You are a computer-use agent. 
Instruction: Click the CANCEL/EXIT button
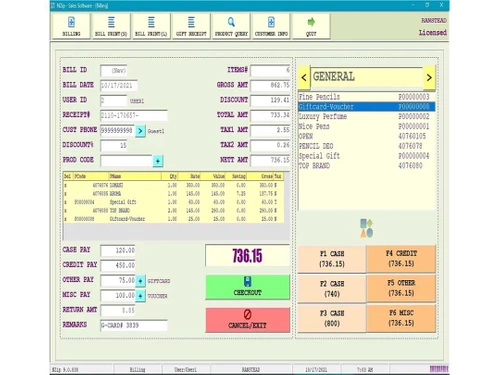pos(248,320)
